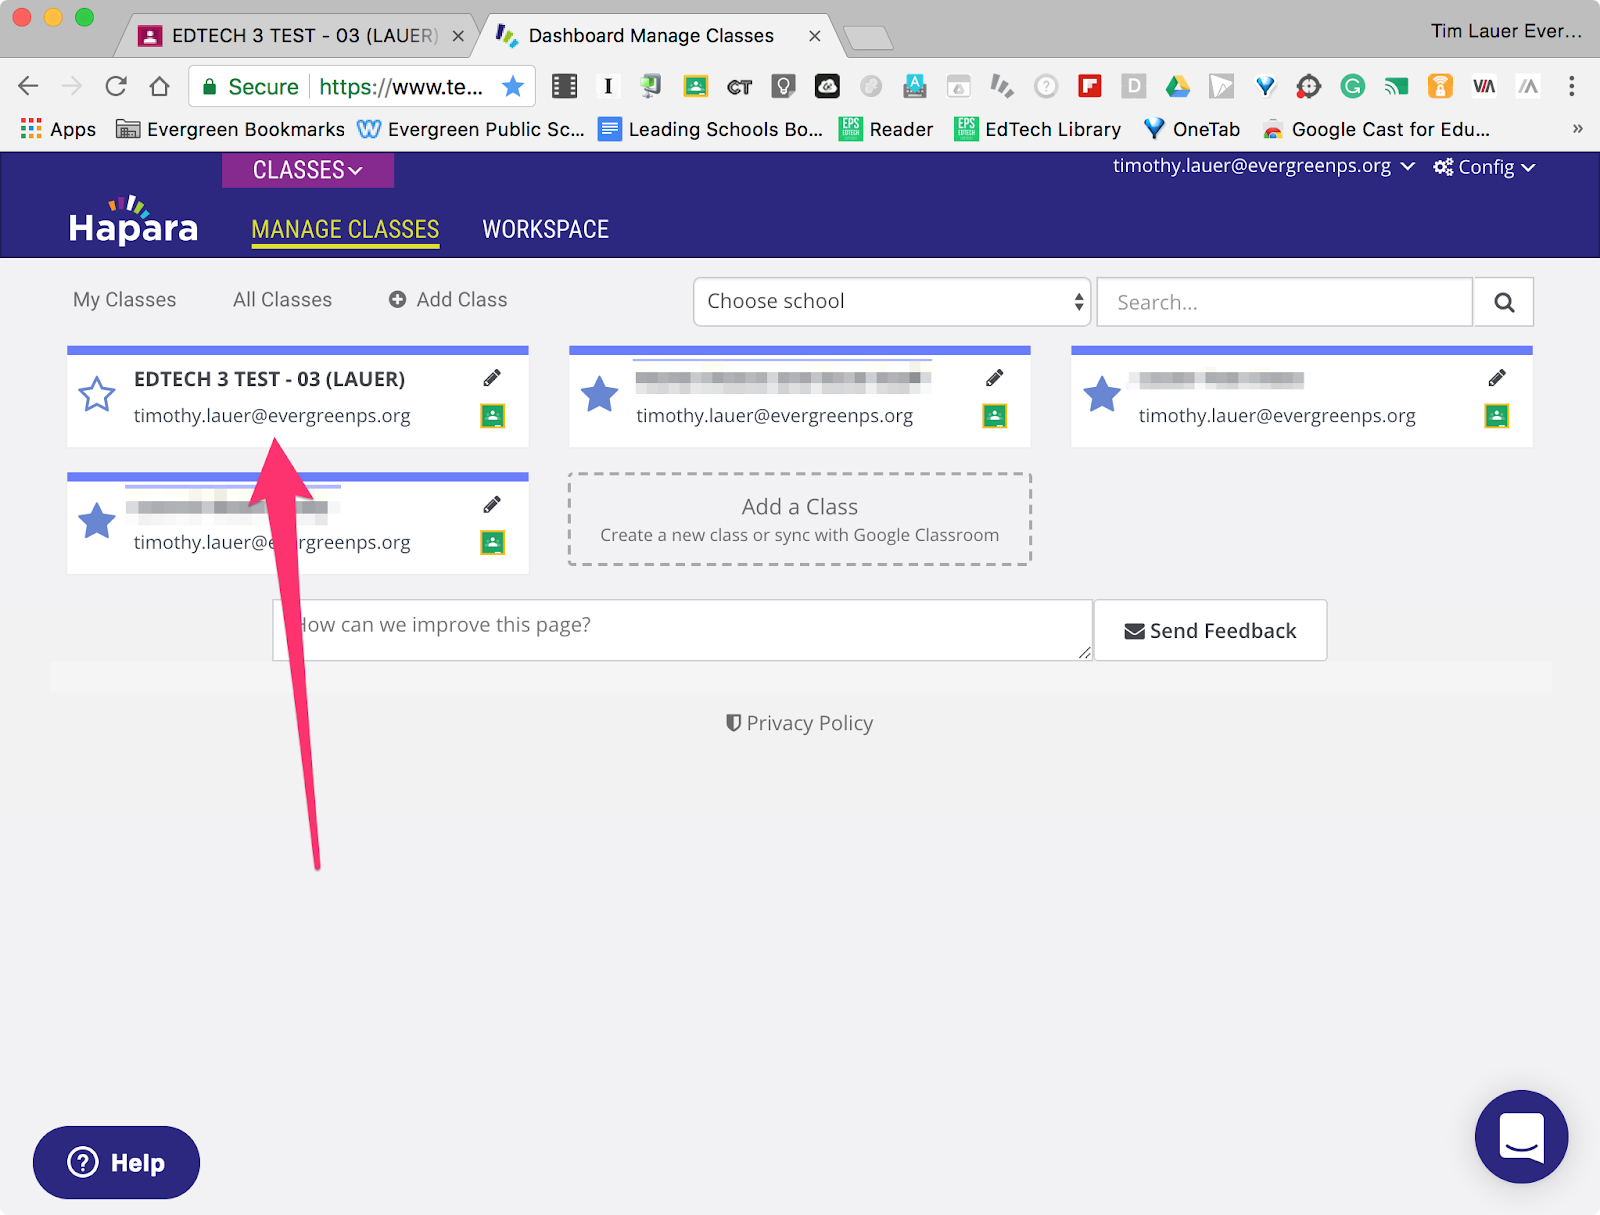The image size is (1600, 1215).
Task: Click inside the Search classes field
Action: pyautogui.click(x=1285, y=302)
